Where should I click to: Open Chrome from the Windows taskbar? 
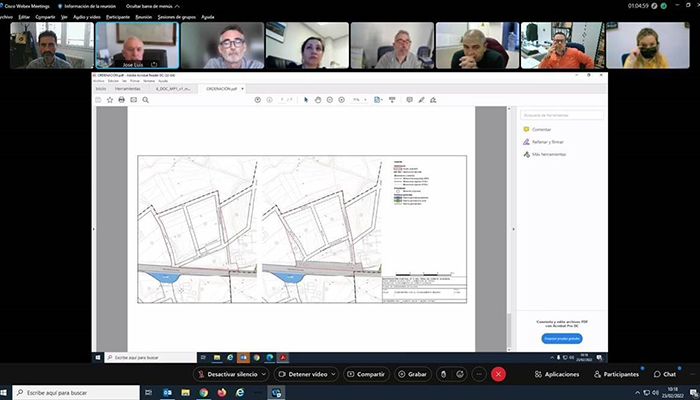[203, 393]
